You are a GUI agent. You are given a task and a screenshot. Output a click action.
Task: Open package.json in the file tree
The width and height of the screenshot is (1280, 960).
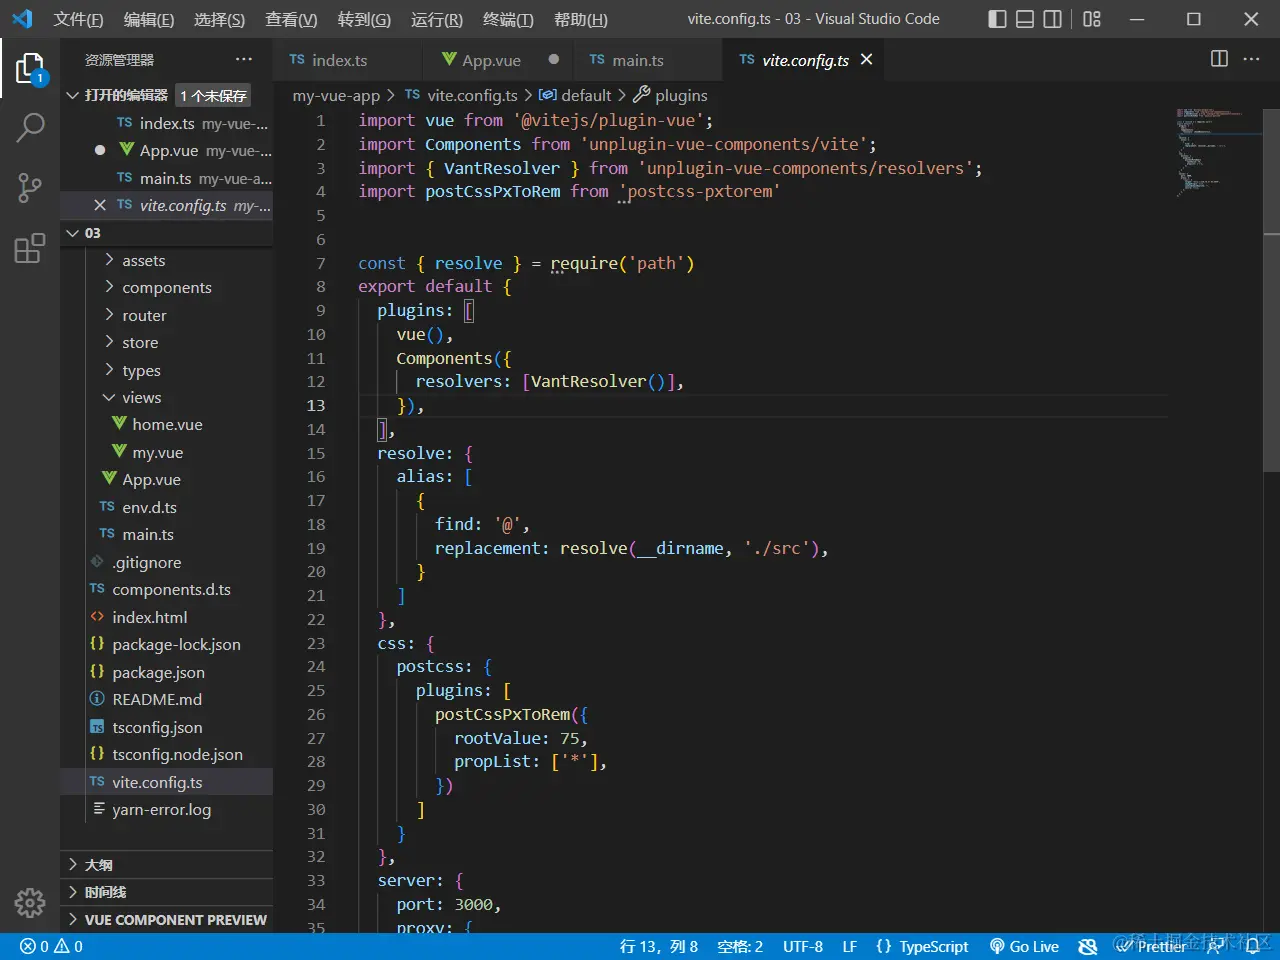pos(158,673)
